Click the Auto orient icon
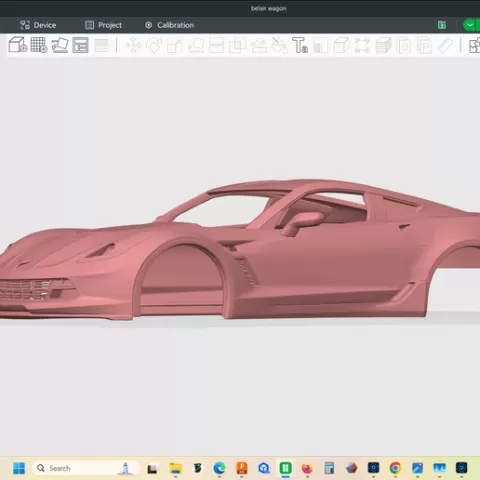Screen dimensions: 480x480 (60, 45)
